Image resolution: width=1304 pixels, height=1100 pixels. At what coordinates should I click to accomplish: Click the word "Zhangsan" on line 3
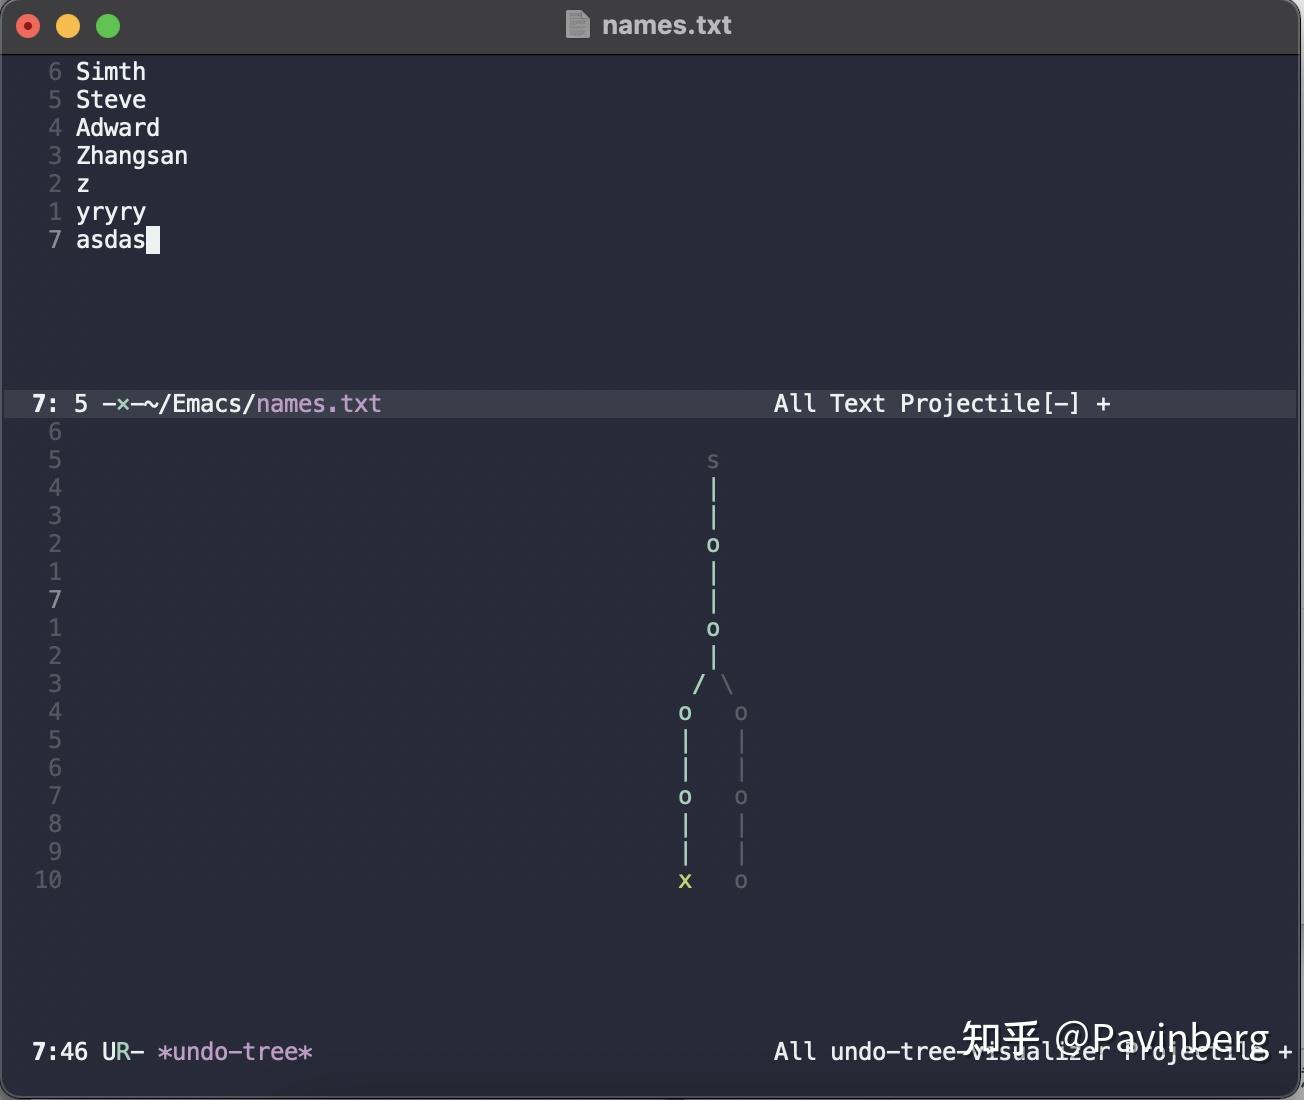131,155
